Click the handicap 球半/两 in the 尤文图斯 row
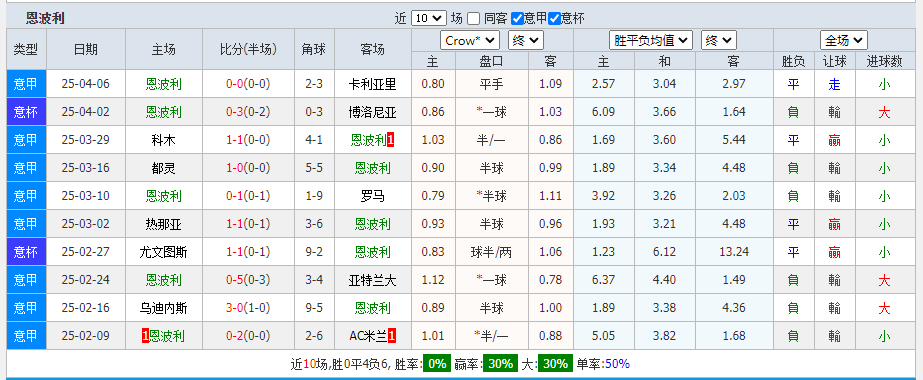The width and height of the screenshot is (923, 380). click(x=492, y=252)
